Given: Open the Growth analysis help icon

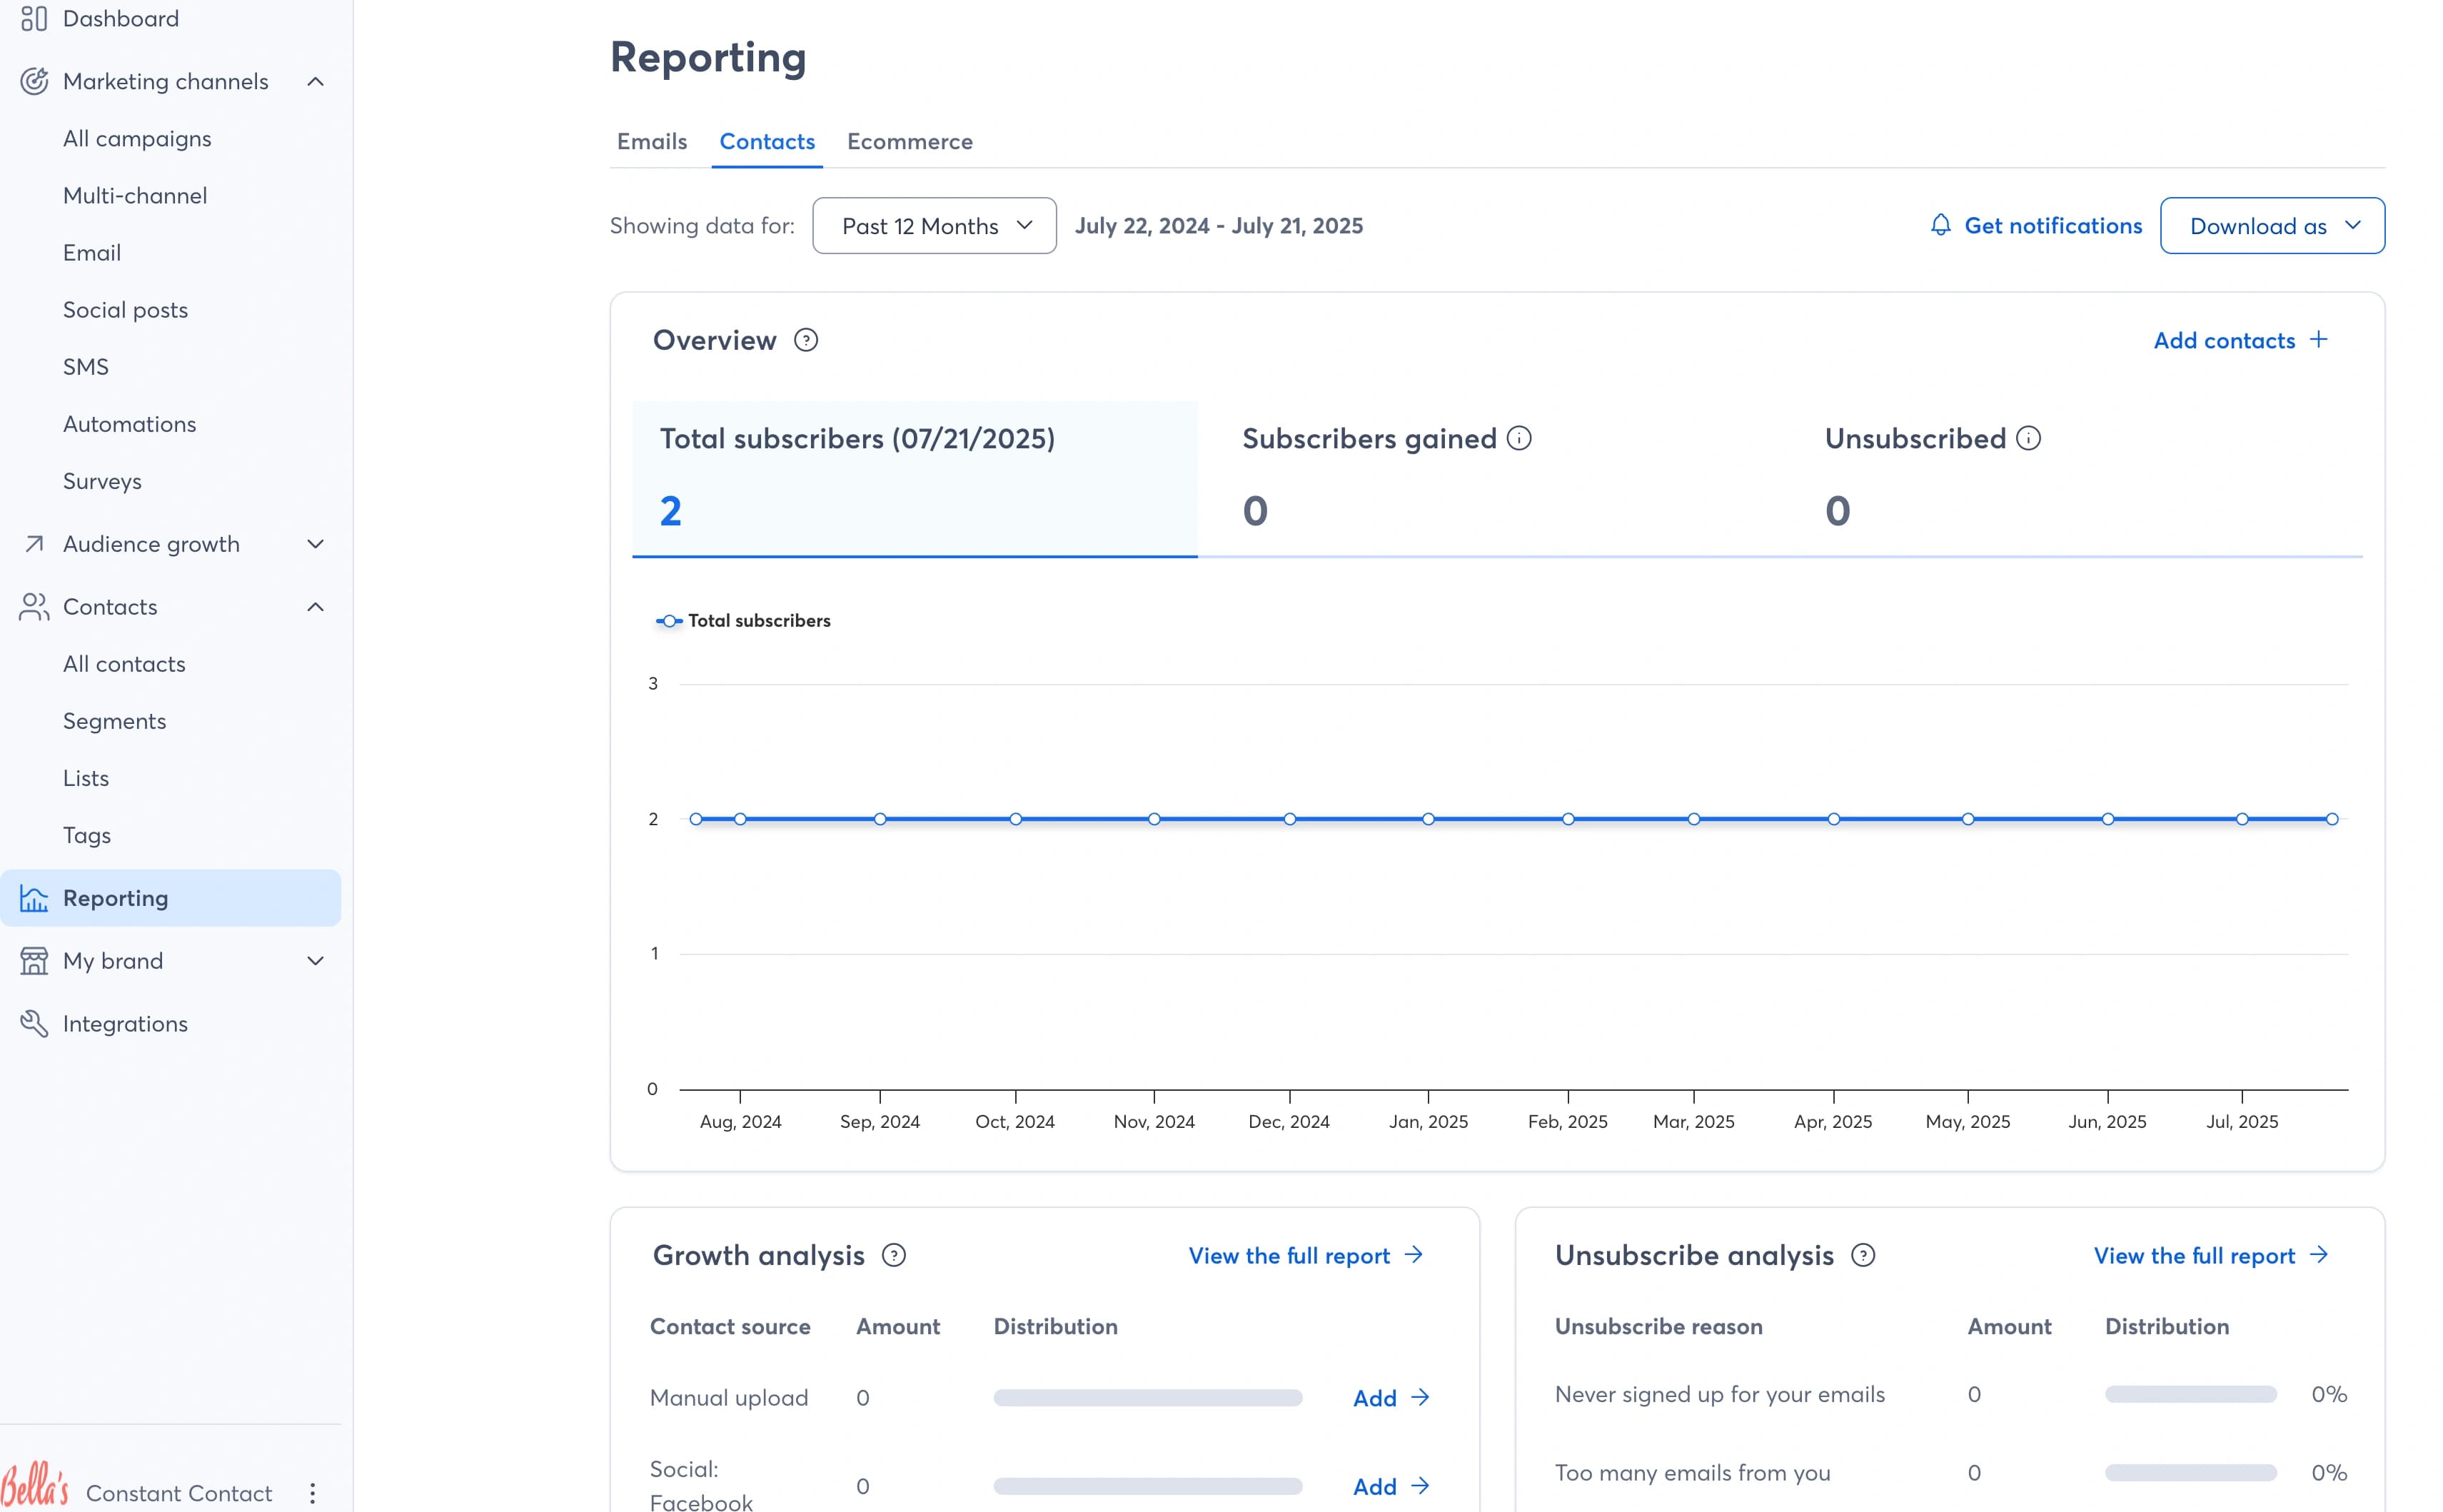Looking at the screenshot, I should pyautogui.click(x=894, y=1255).
